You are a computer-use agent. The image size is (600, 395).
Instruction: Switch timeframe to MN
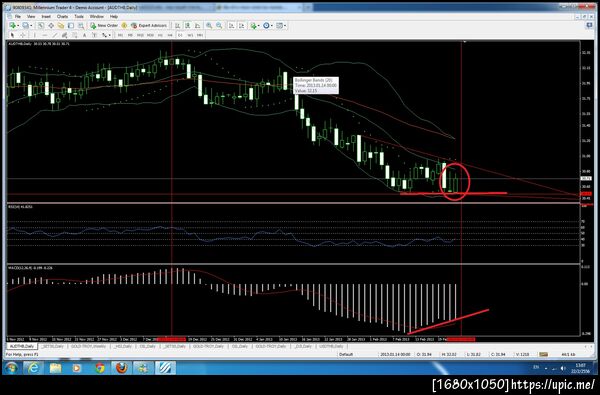pos(200,35)
